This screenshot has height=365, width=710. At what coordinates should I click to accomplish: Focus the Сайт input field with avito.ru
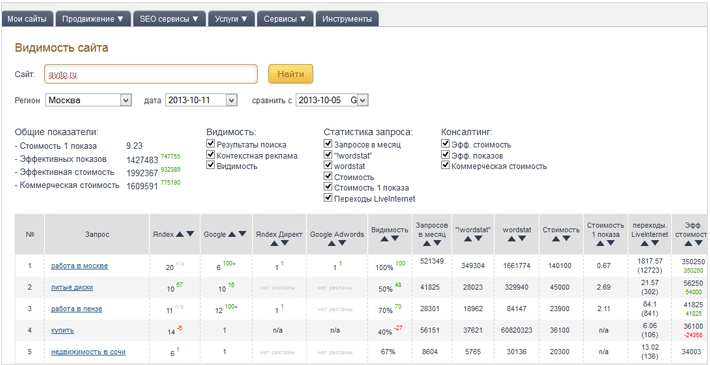(x=151, y=74)
